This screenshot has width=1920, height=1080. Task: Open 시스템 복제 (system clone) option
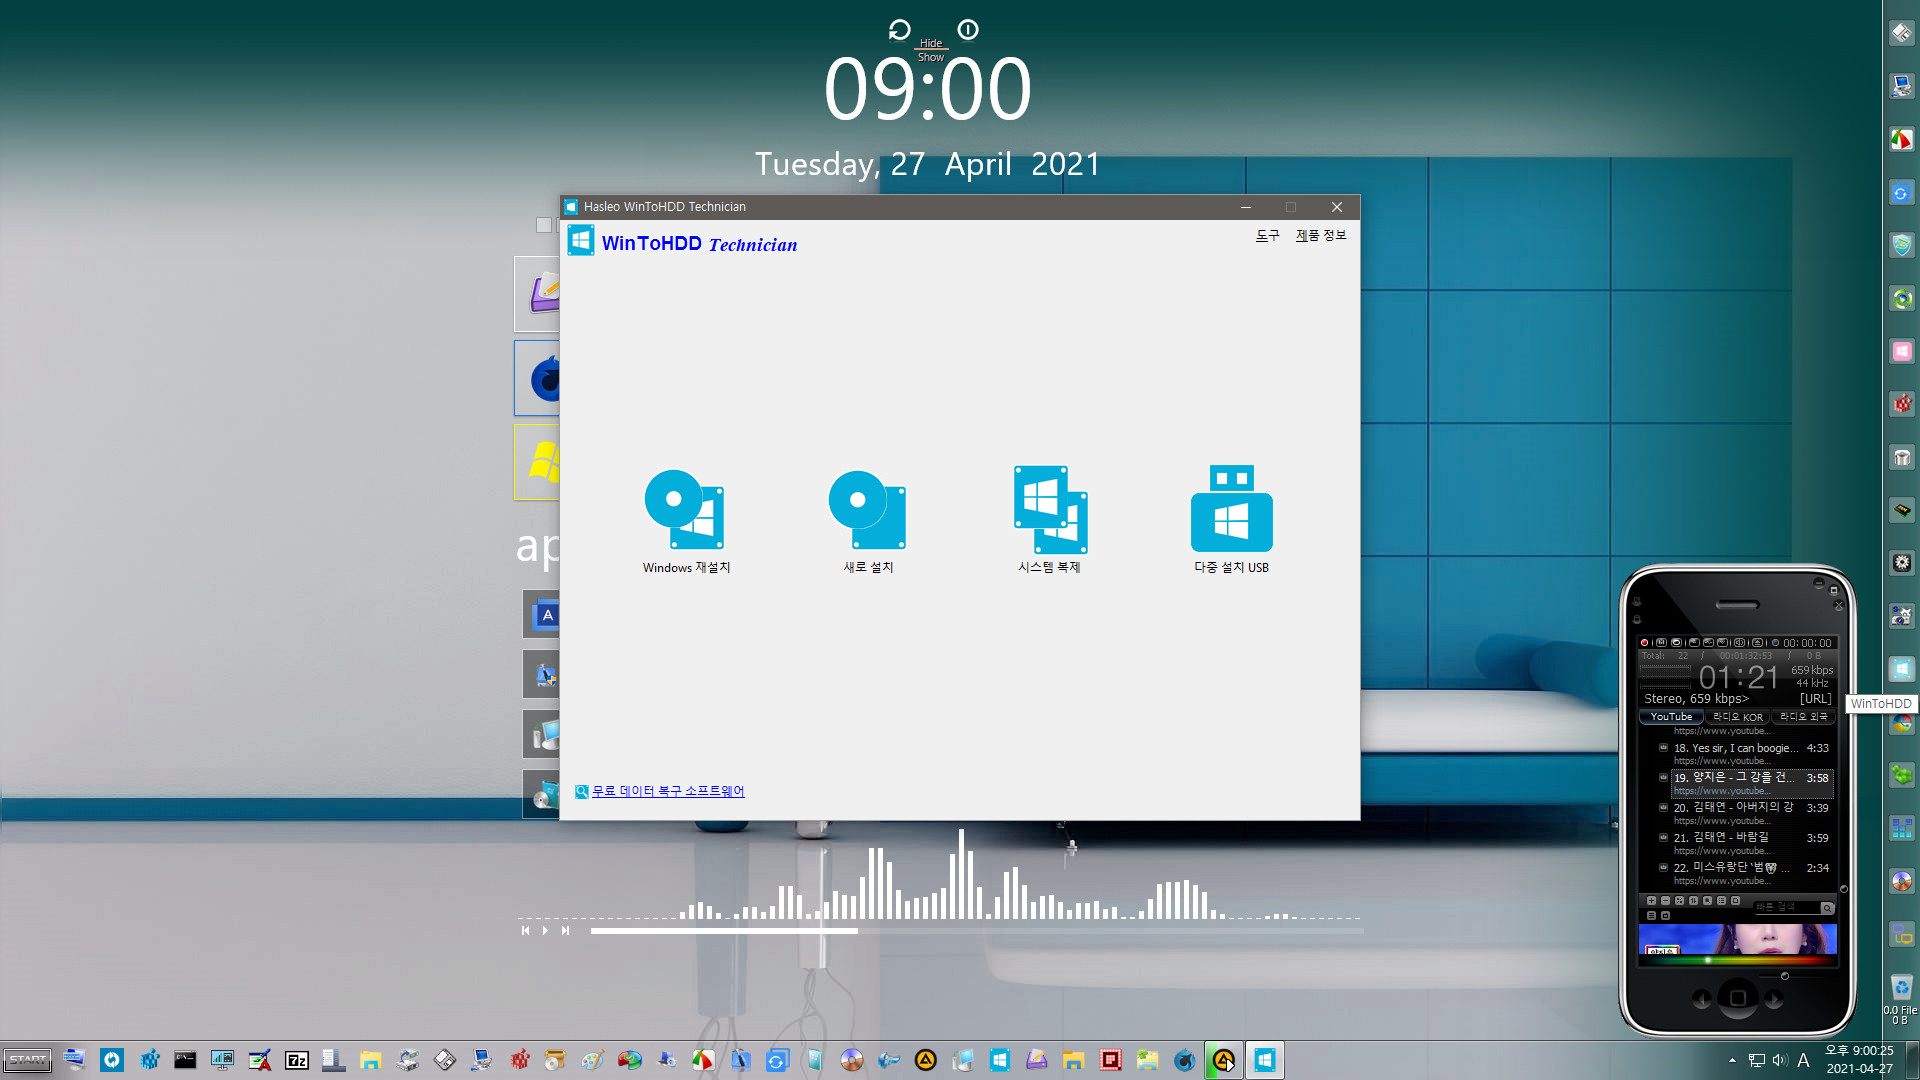click(1050, 520)
